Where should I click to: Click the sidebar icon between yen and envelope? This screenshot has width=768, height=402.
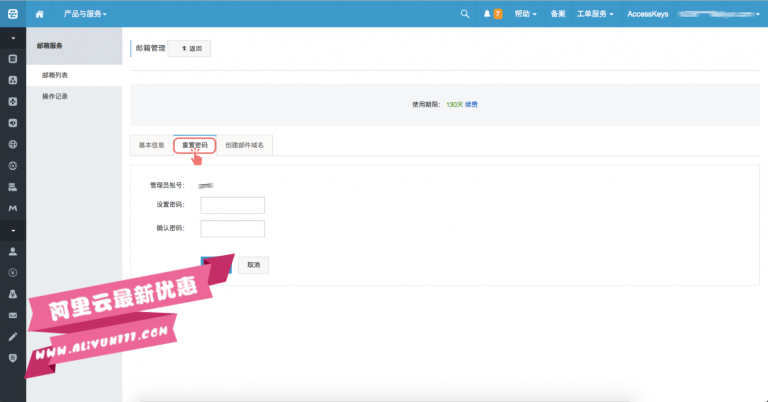pyautogui.click(x=13, y=294)
